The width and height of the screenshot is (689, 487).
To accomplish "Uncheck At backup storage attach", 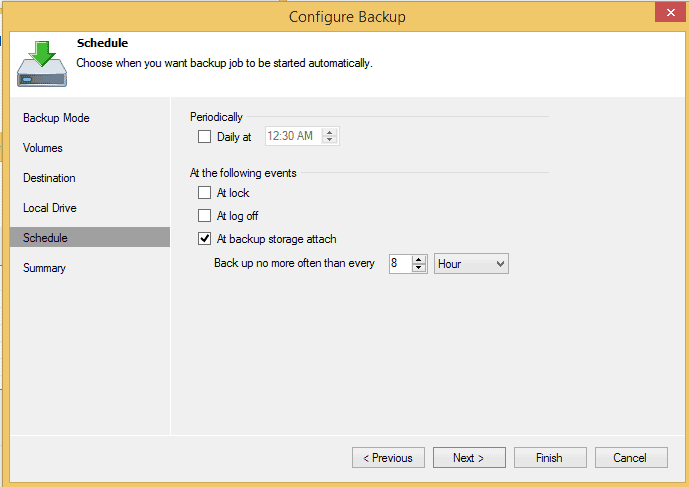I will click(x=204, y=239).
